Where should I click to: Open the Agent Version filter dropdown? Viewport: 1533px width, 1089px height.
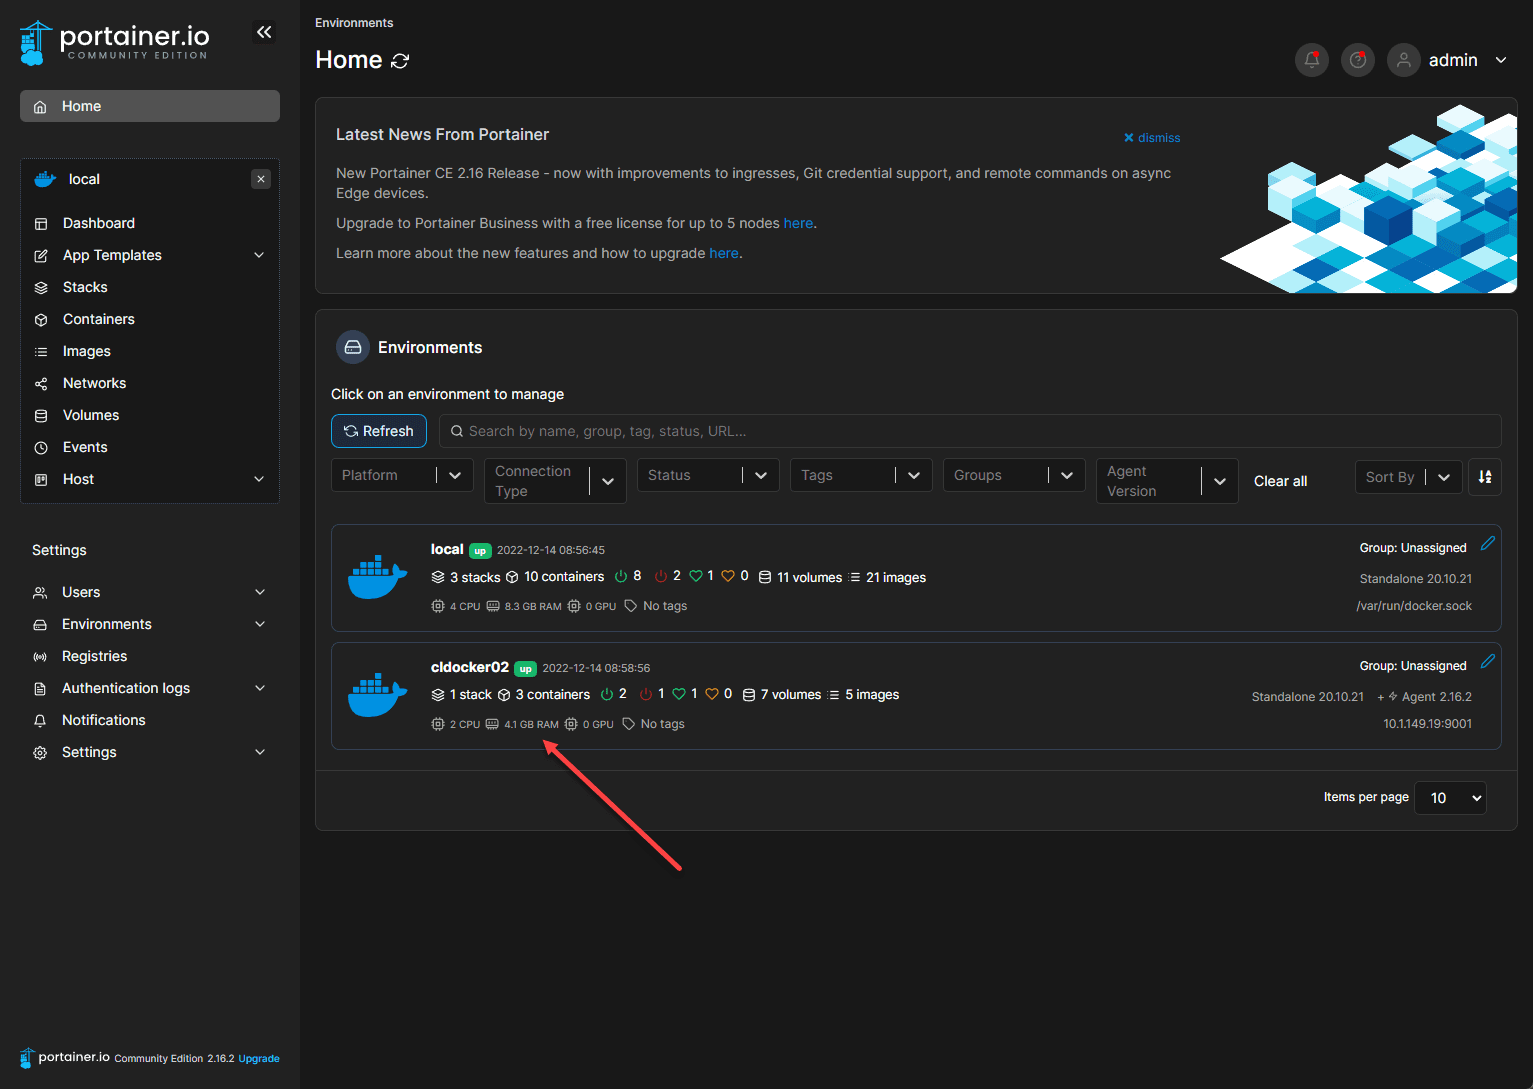coord(1167,481)
